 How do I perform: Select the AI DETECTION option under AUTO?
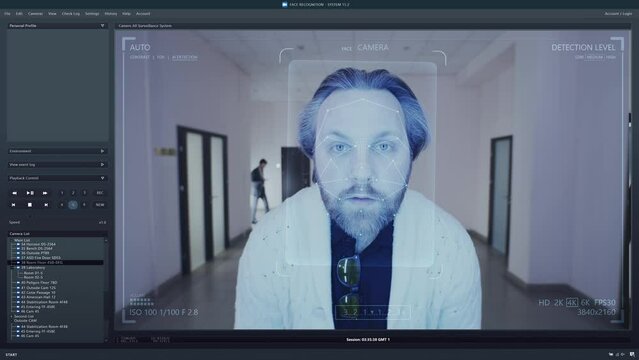[185, 57]
